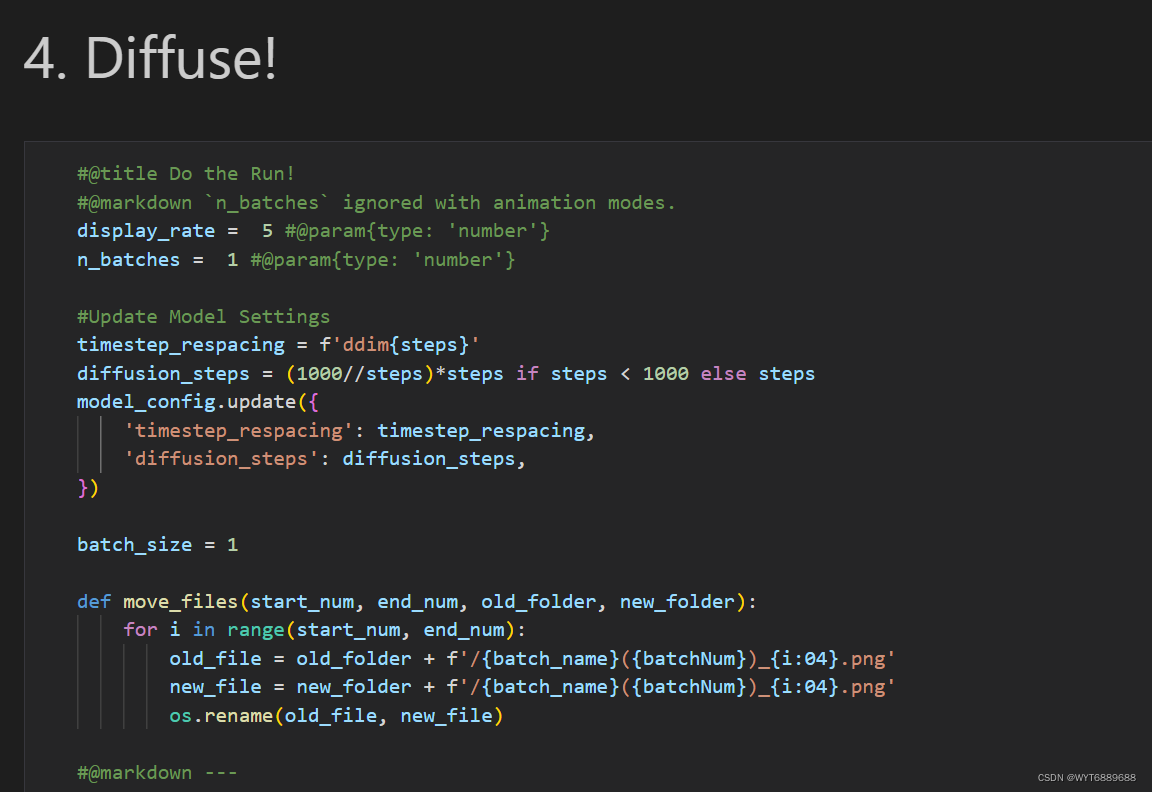Screen dimensions: 1152x792
Task: Place cursor on display_rate variable
Action: [x=146, y=231]
